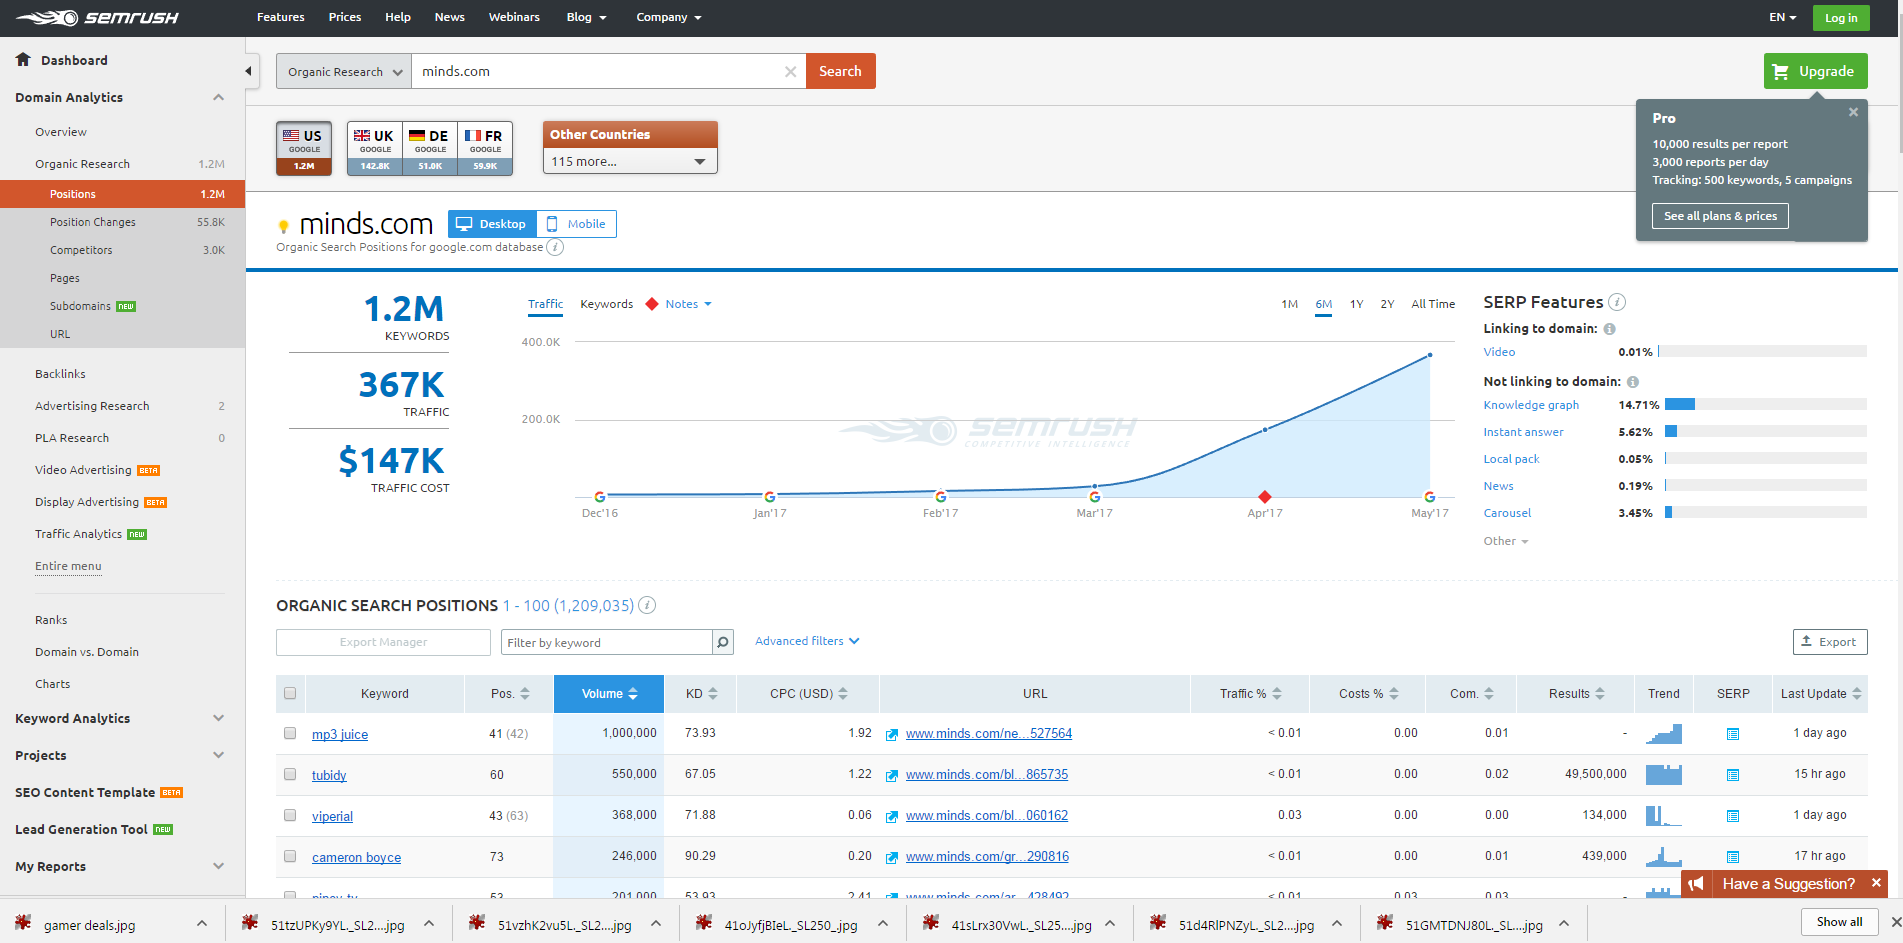This screenshot has height=943, width=1903.
Task: View SERP source for cameron boyce
Action: coord(1733,857)
